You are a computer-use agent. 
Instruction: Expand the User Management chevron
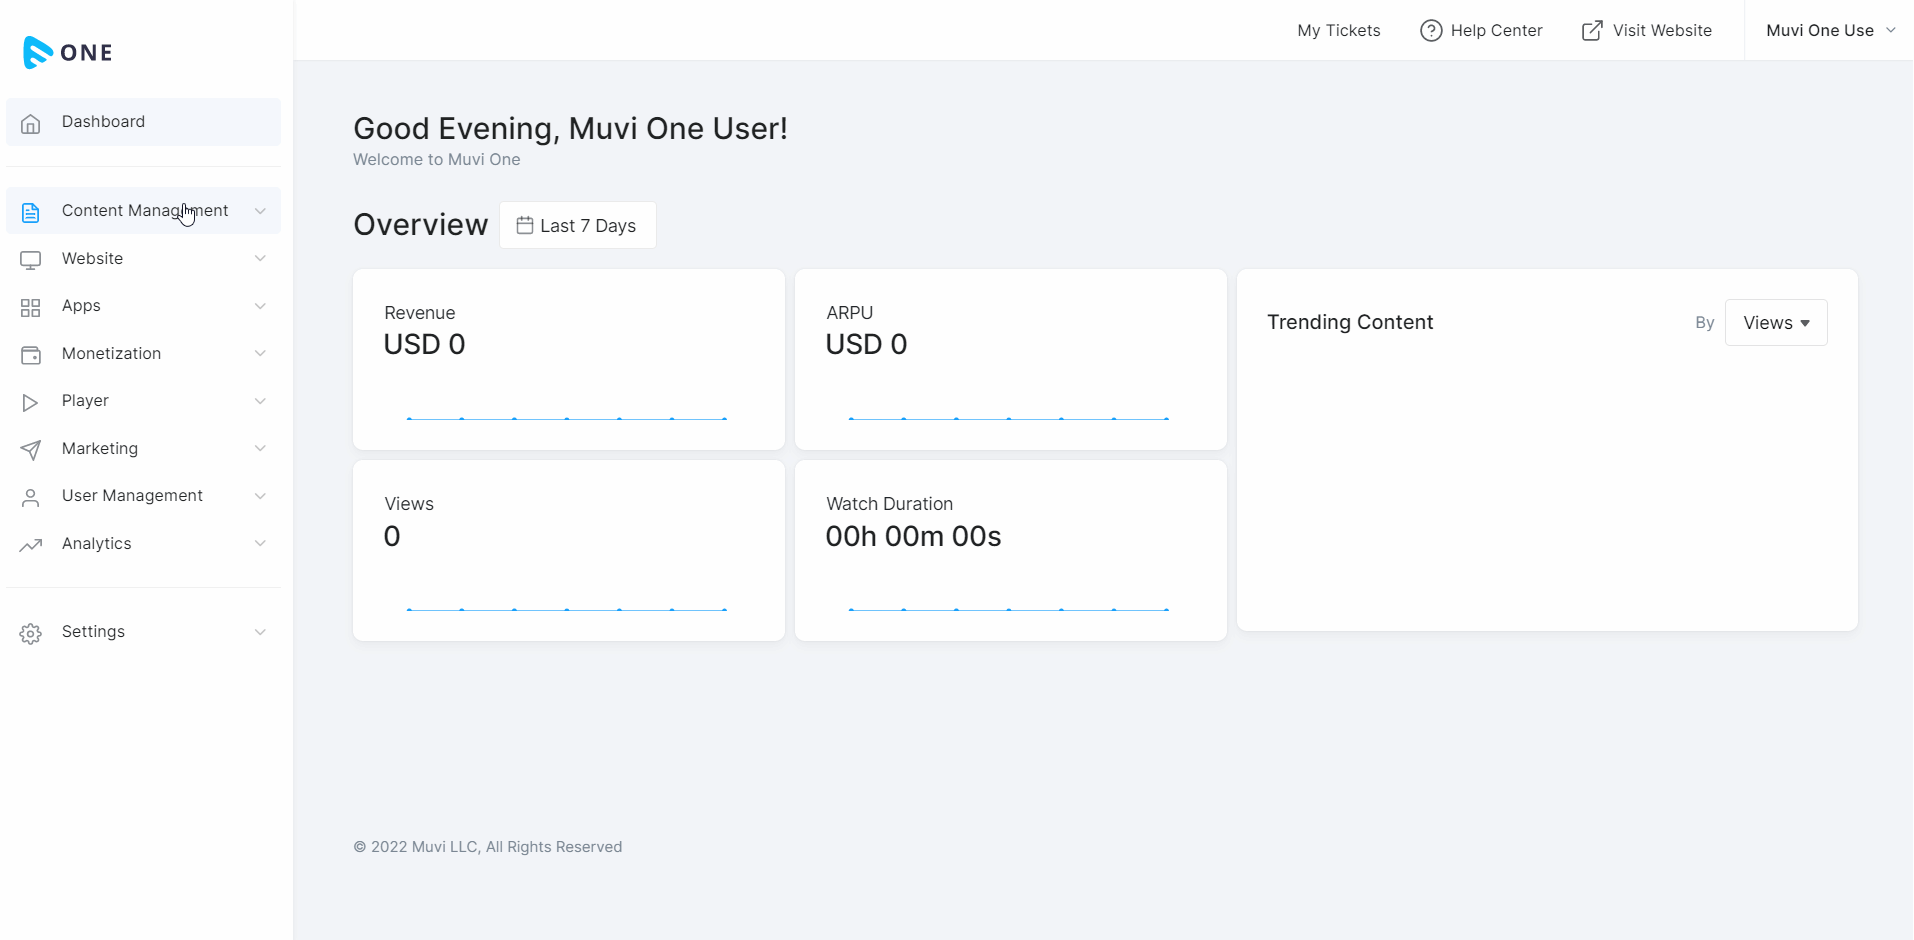260,496
